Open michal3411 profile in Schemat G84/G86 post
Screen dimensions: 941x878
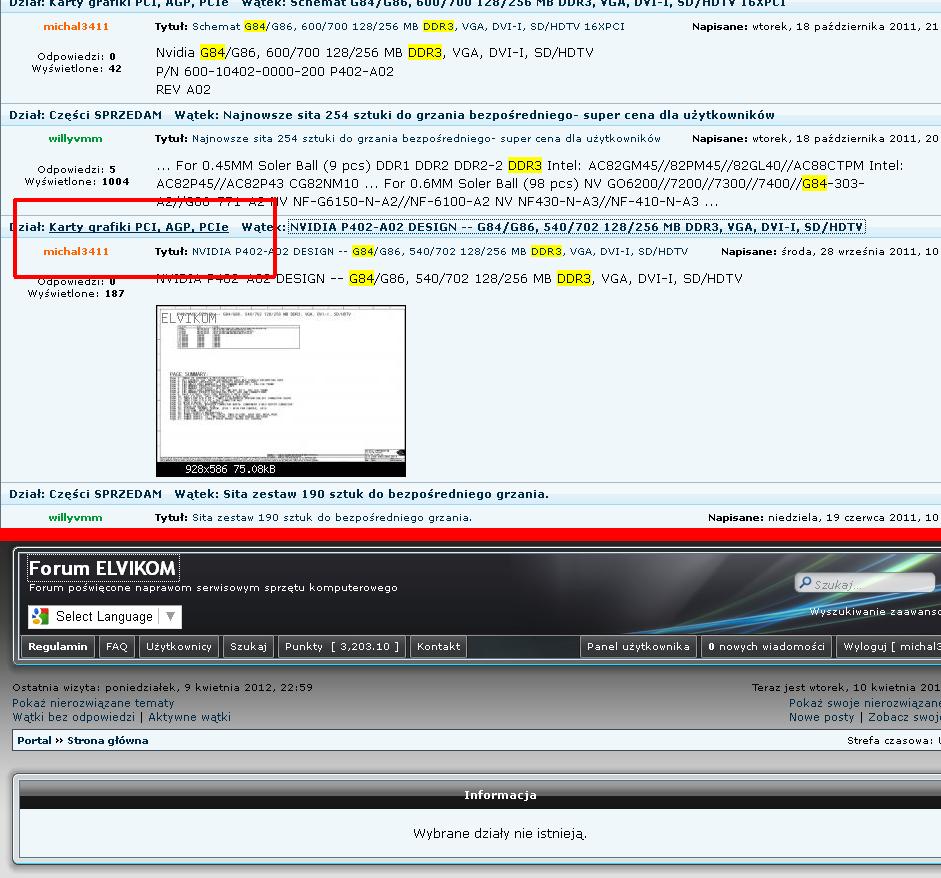coord(76,26)
